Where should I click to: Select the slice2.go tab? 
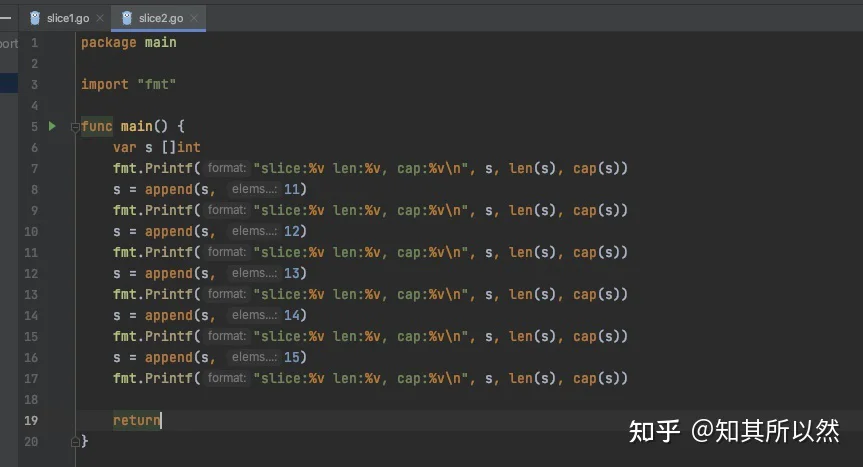tap(160, 18)
